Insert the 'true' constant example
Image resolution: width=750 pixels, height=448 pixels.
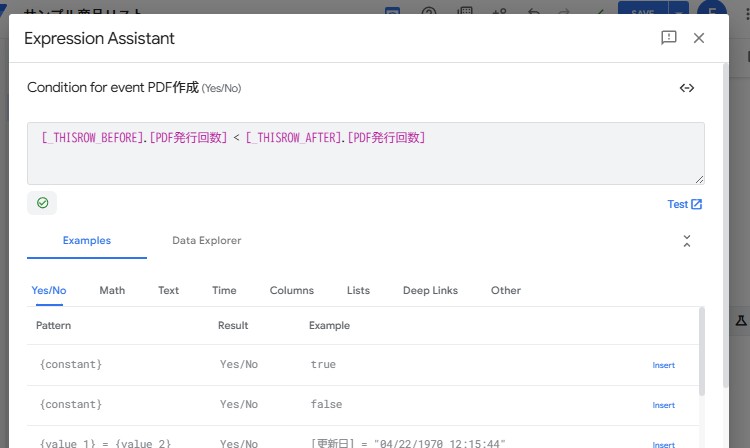pos(663,365)
